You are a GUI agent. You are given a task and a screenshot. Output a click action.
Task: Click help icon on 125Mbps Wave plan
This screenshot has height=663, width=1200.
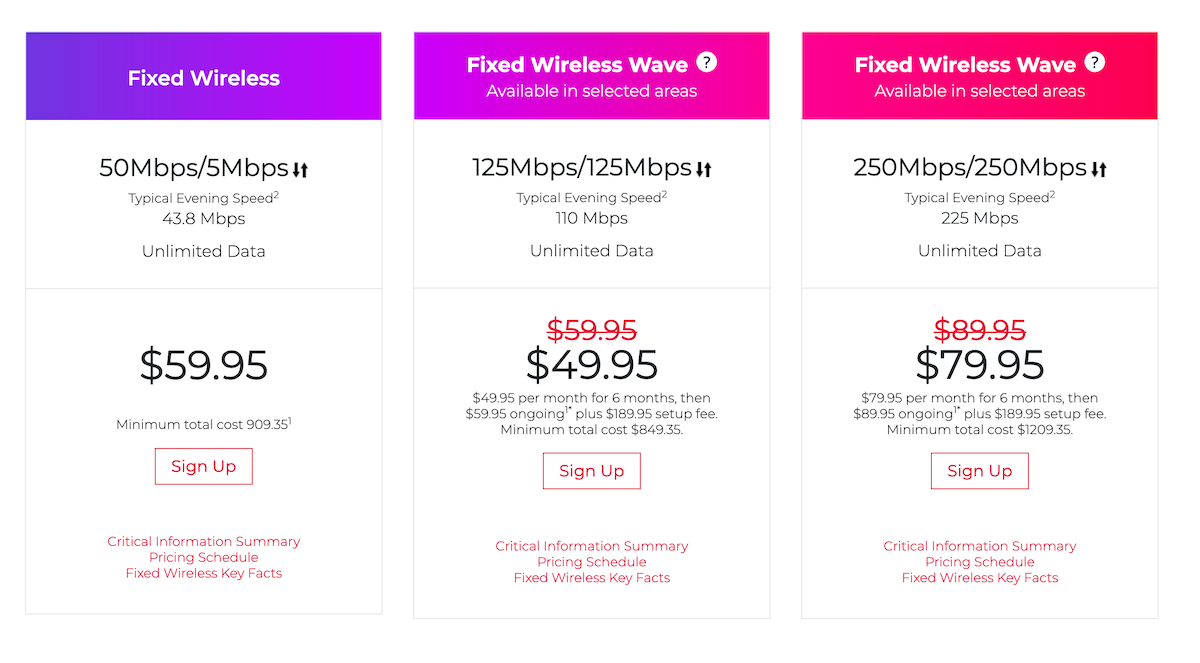707,63
